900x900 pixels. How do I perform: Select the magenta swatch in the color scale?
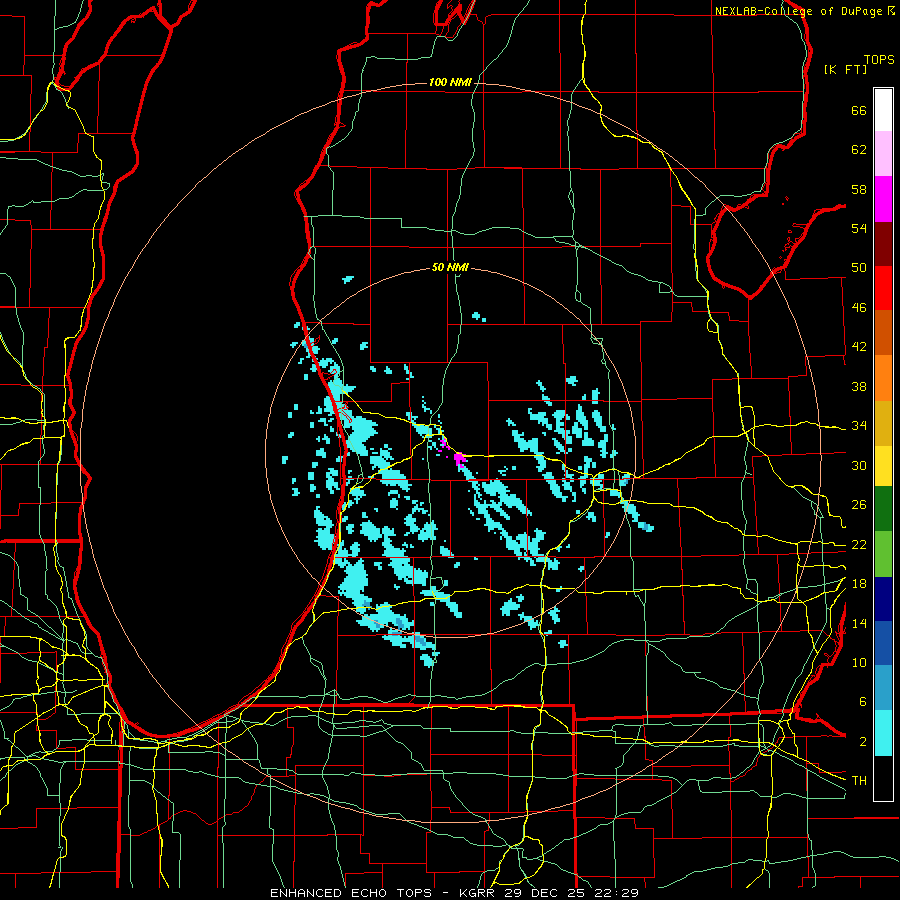point(883,199)
